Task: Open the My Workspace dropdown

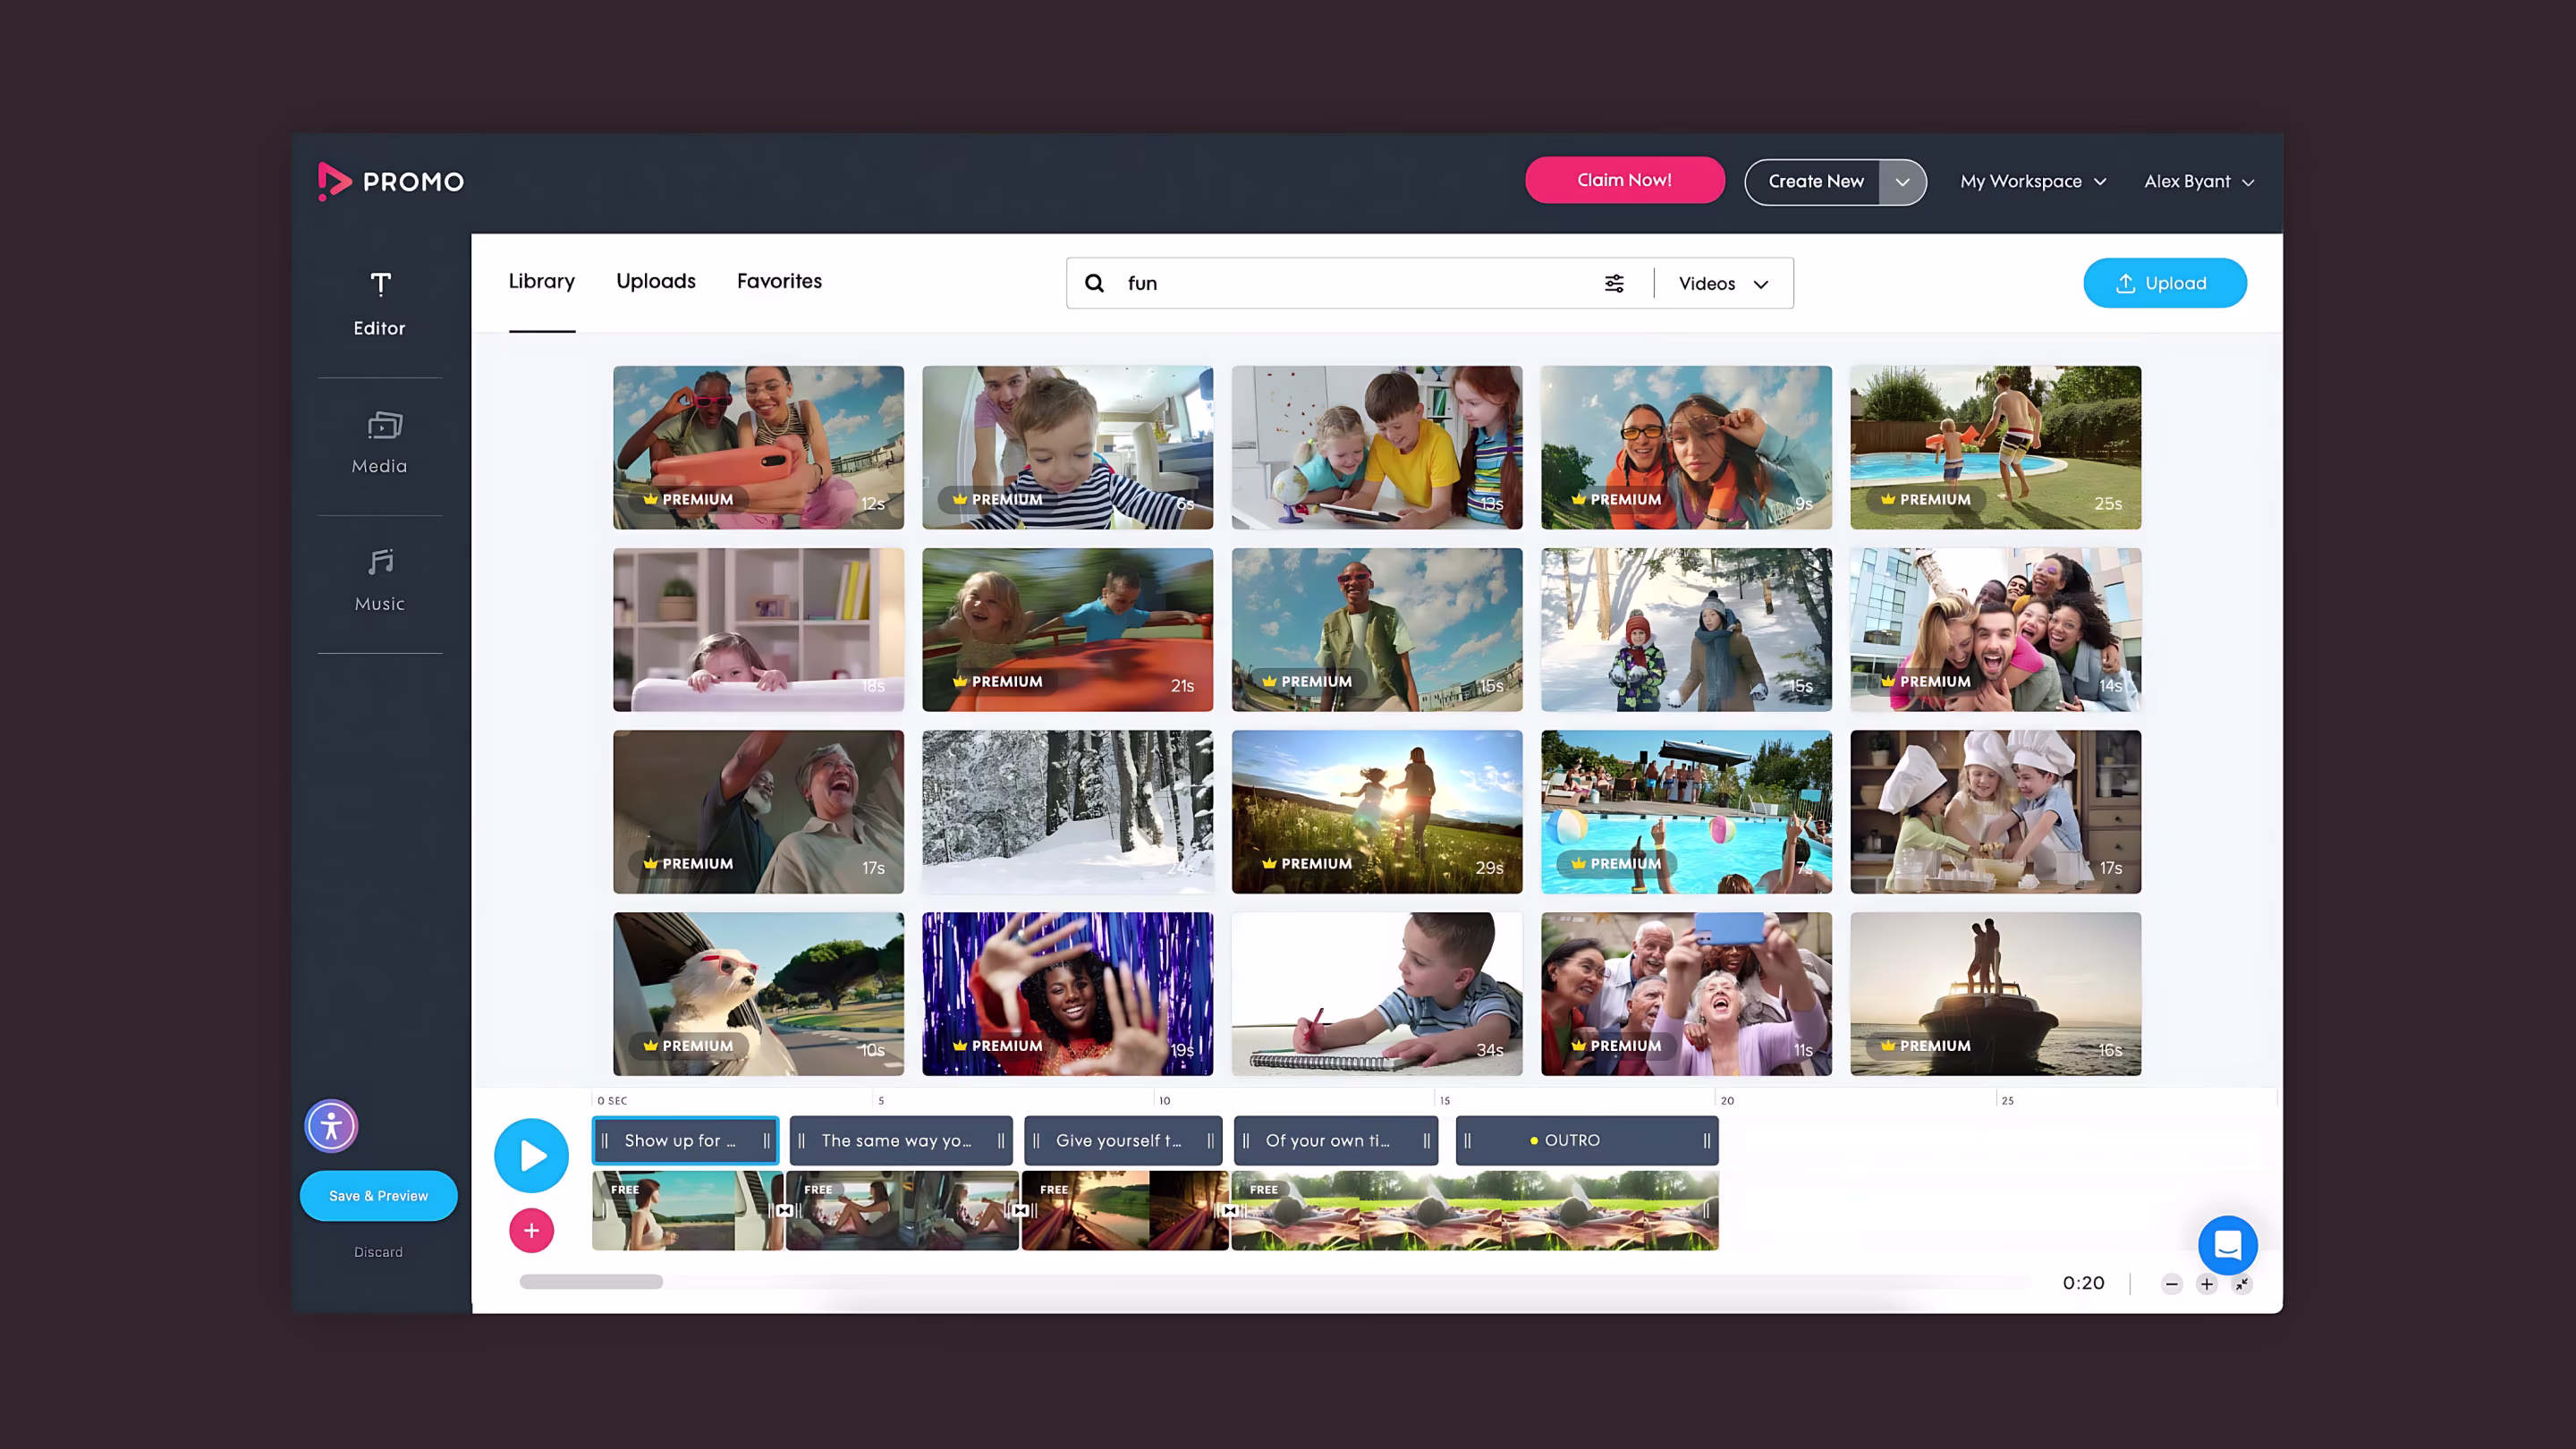Action: click(x=2033, y=181)
